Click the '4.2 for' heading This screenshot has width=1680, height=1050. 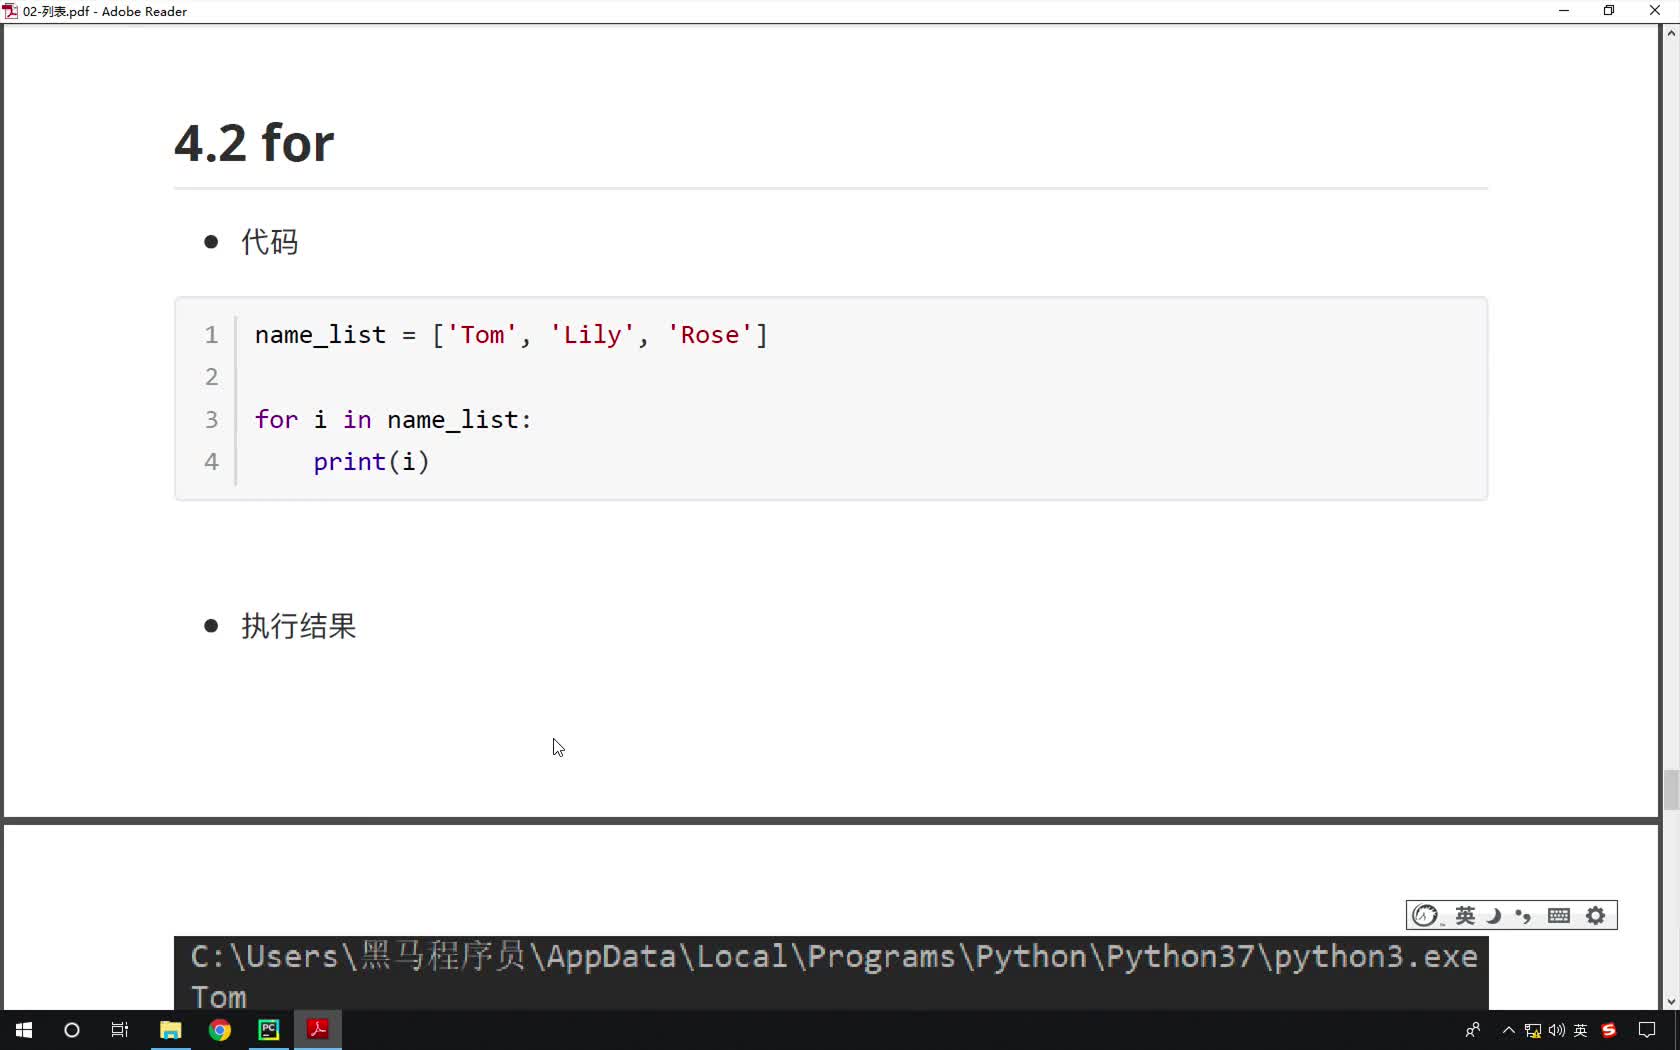[254, 143]
